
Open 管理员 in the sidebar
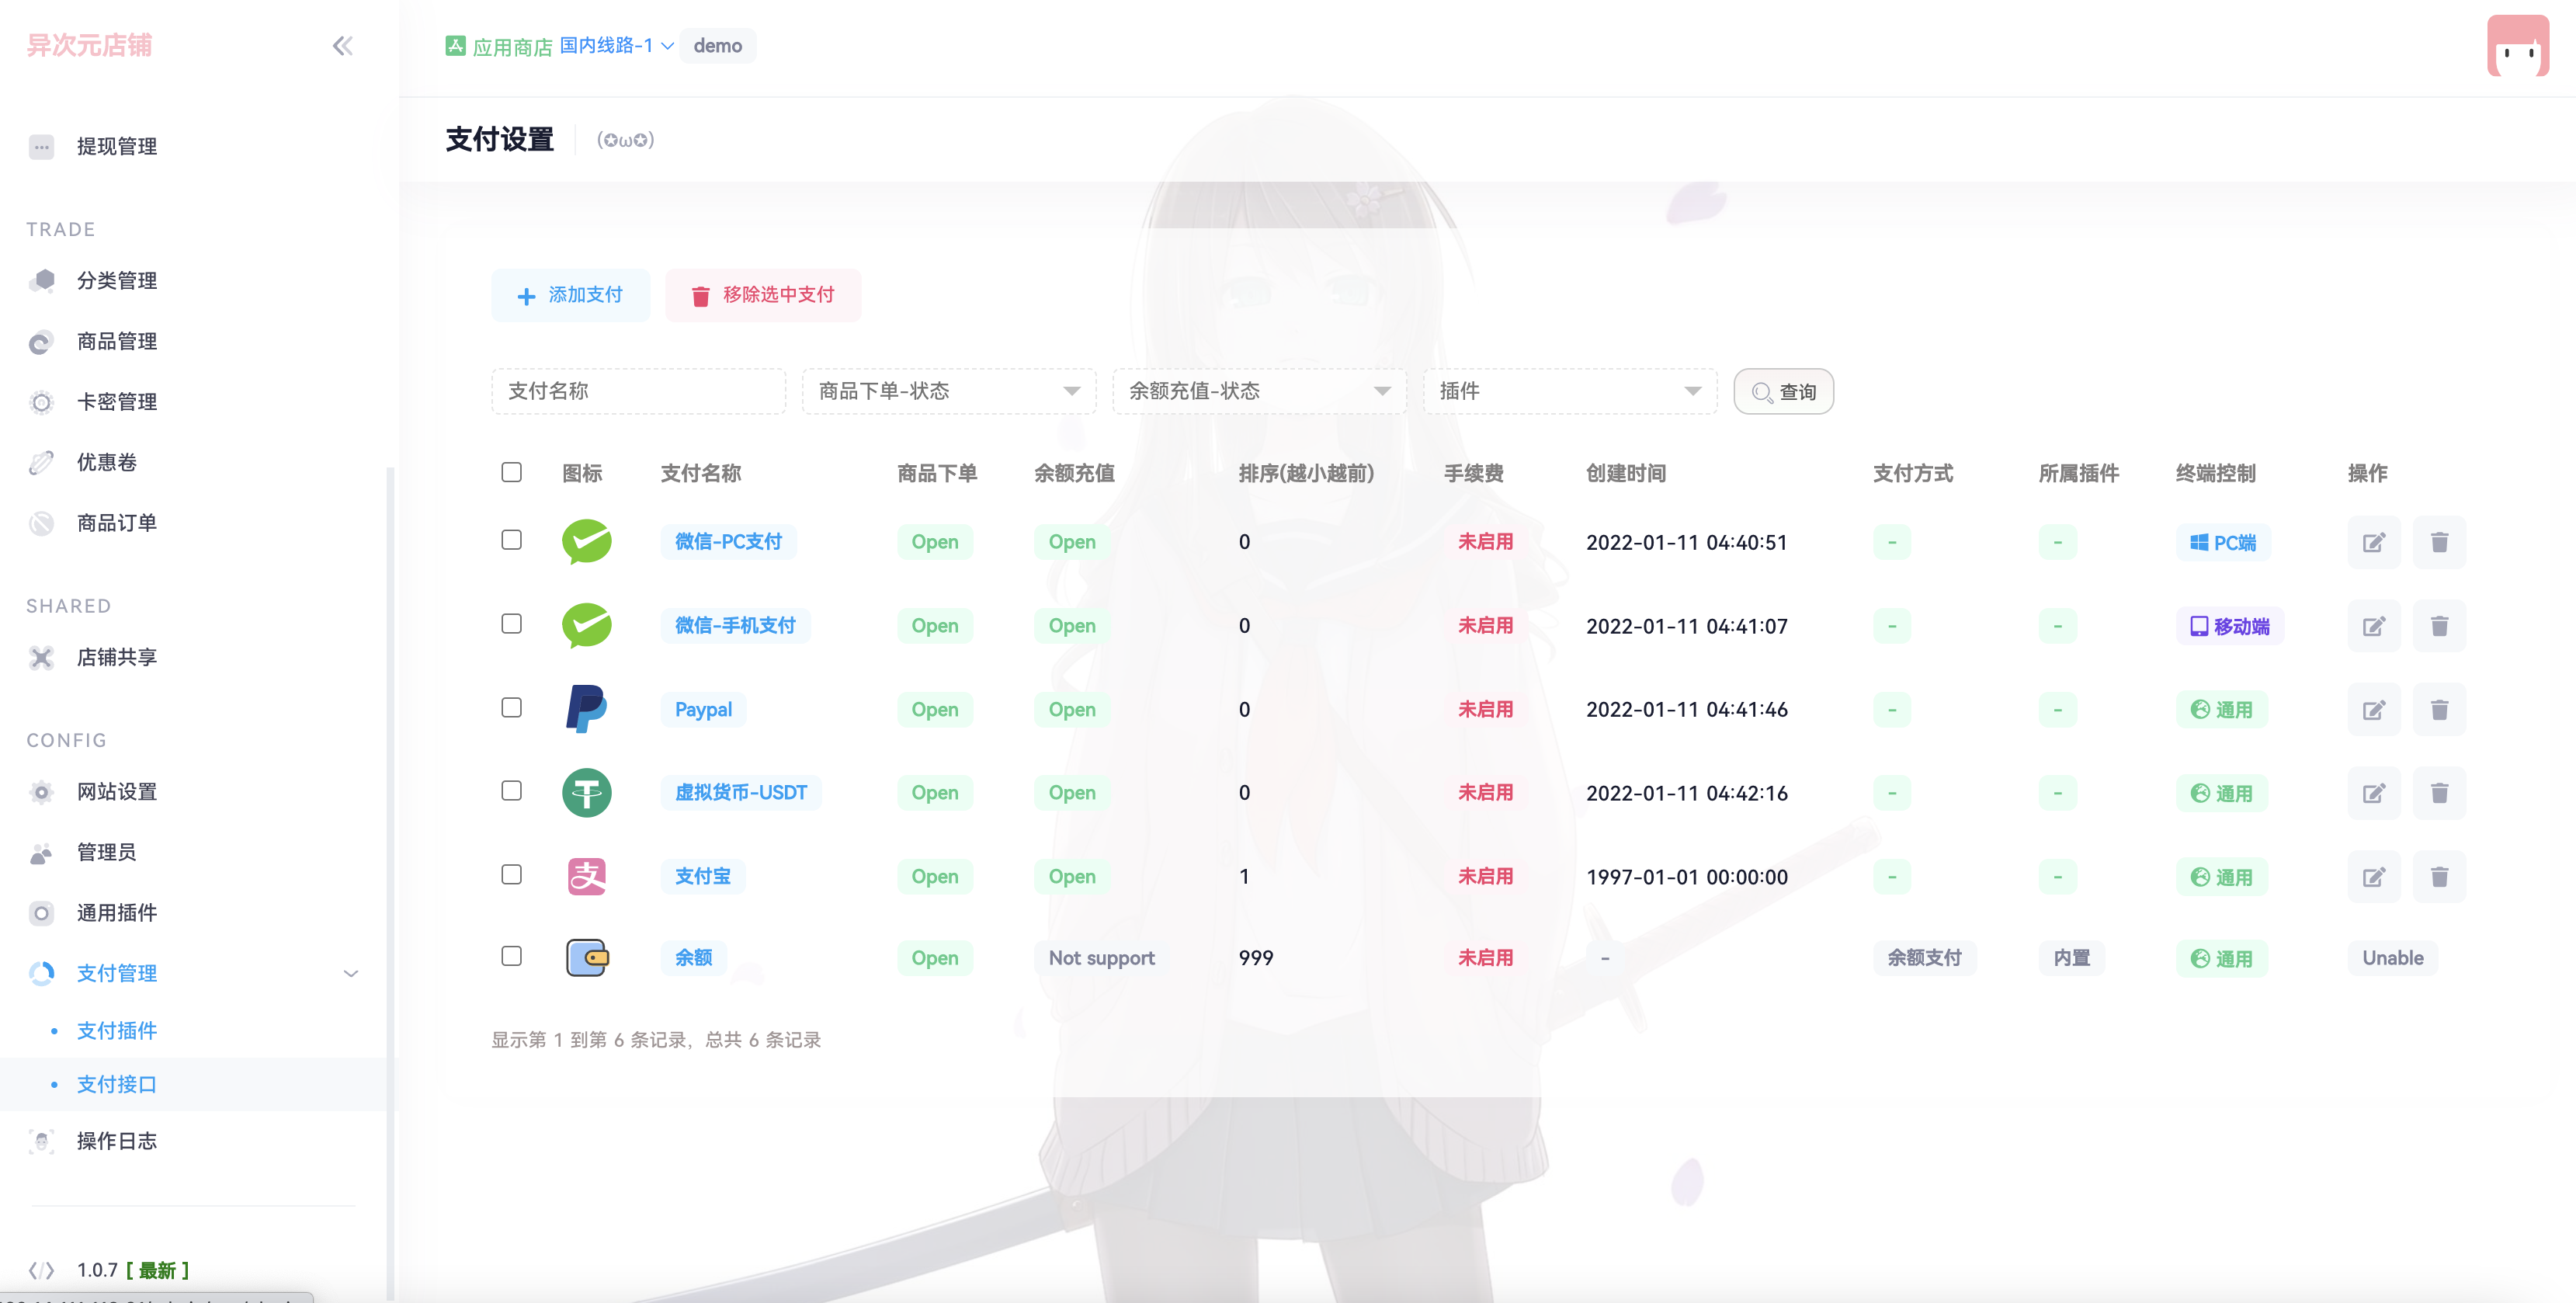coord(107,853)
